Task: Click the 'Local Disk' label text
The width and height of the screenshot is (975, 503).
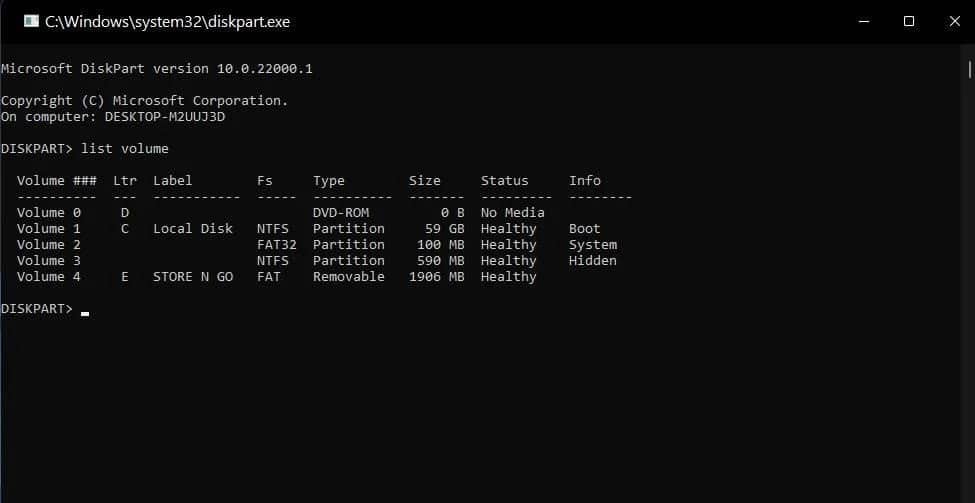Action: [193, 229]
